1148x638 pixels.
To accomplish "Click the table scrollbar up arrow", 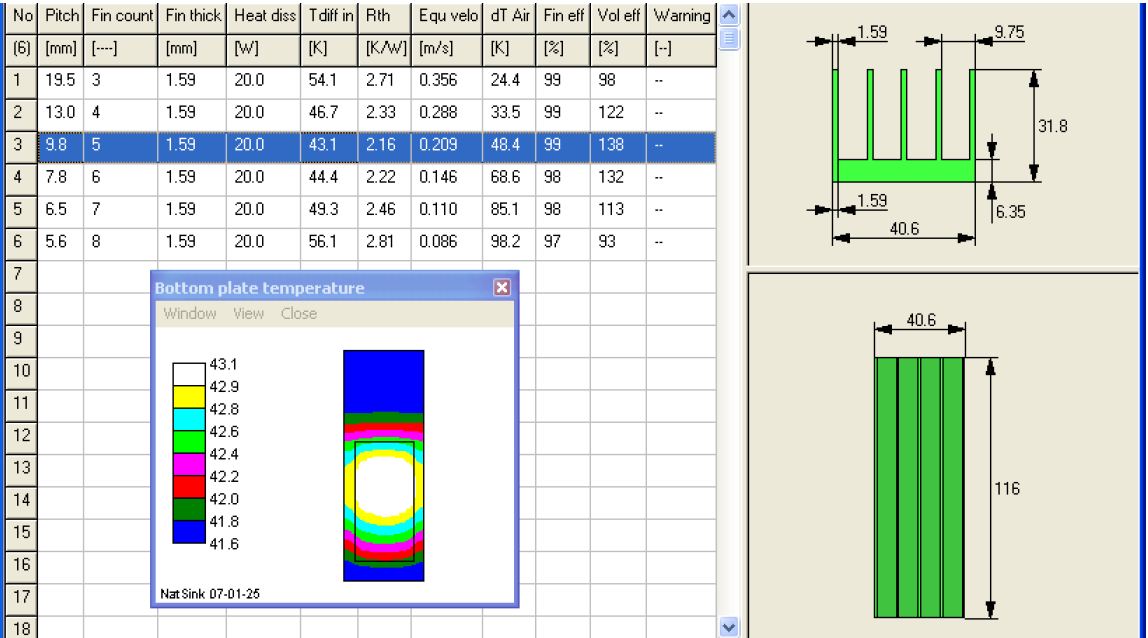I will tap(728, 15).
